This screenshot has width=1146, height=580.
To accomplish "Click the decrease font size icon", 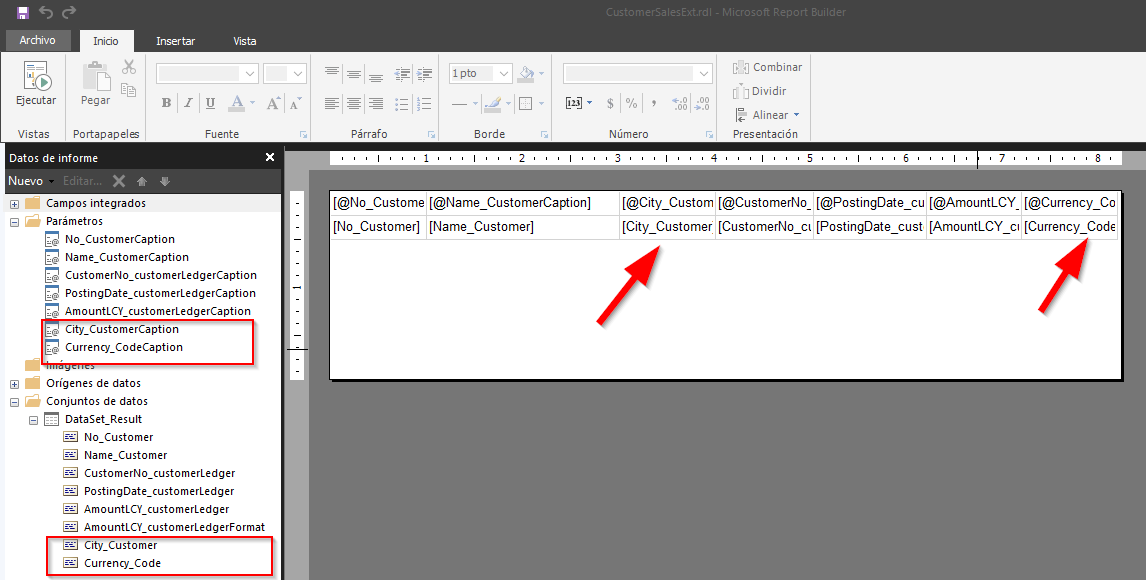I will (x=296, y=103).
